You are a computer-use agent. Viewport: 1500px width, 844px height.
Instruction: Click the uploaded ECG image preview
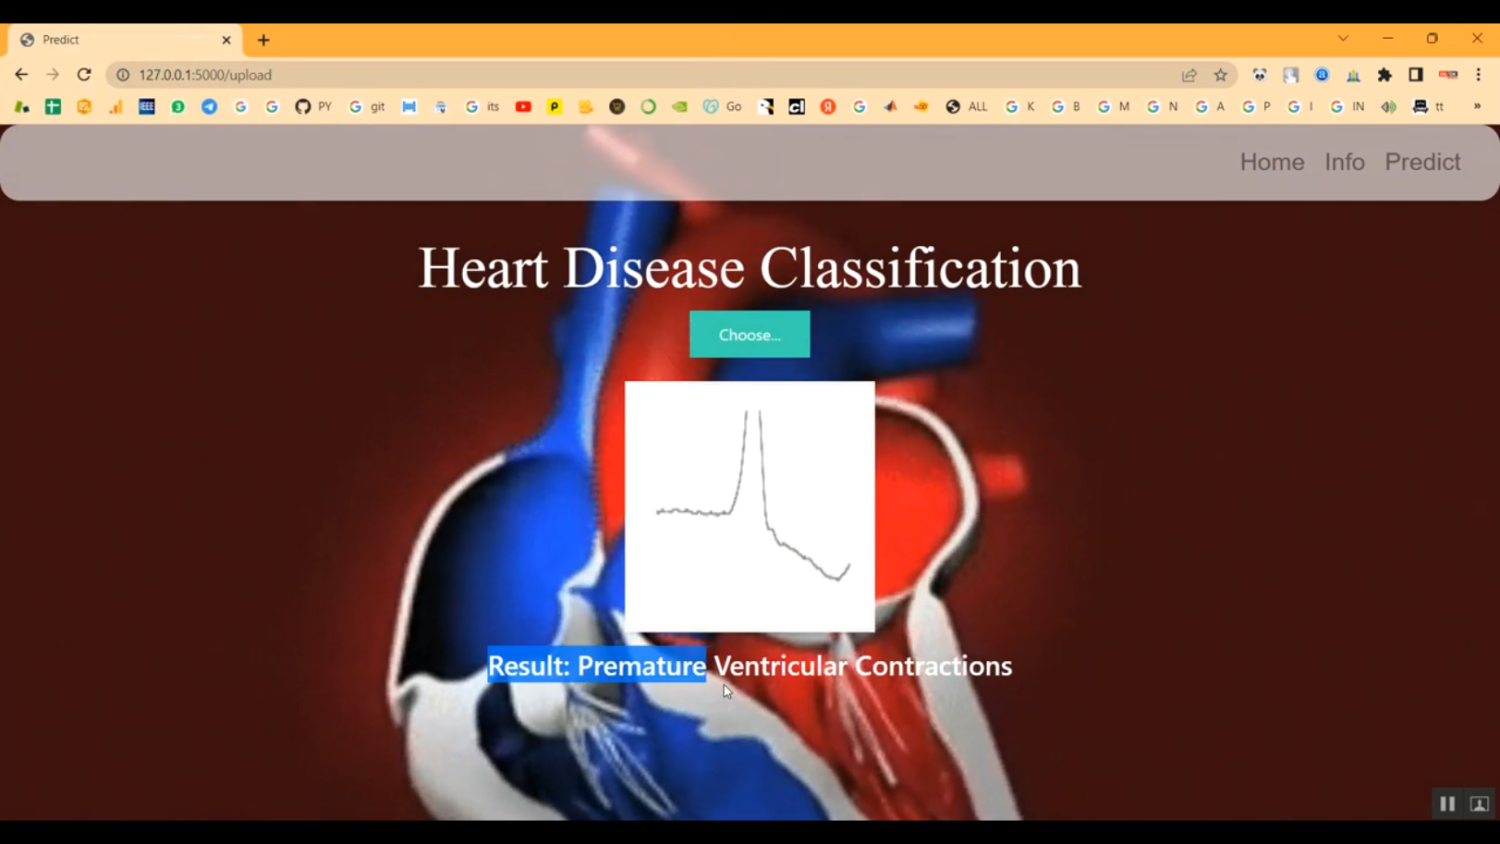click(750, 507)
